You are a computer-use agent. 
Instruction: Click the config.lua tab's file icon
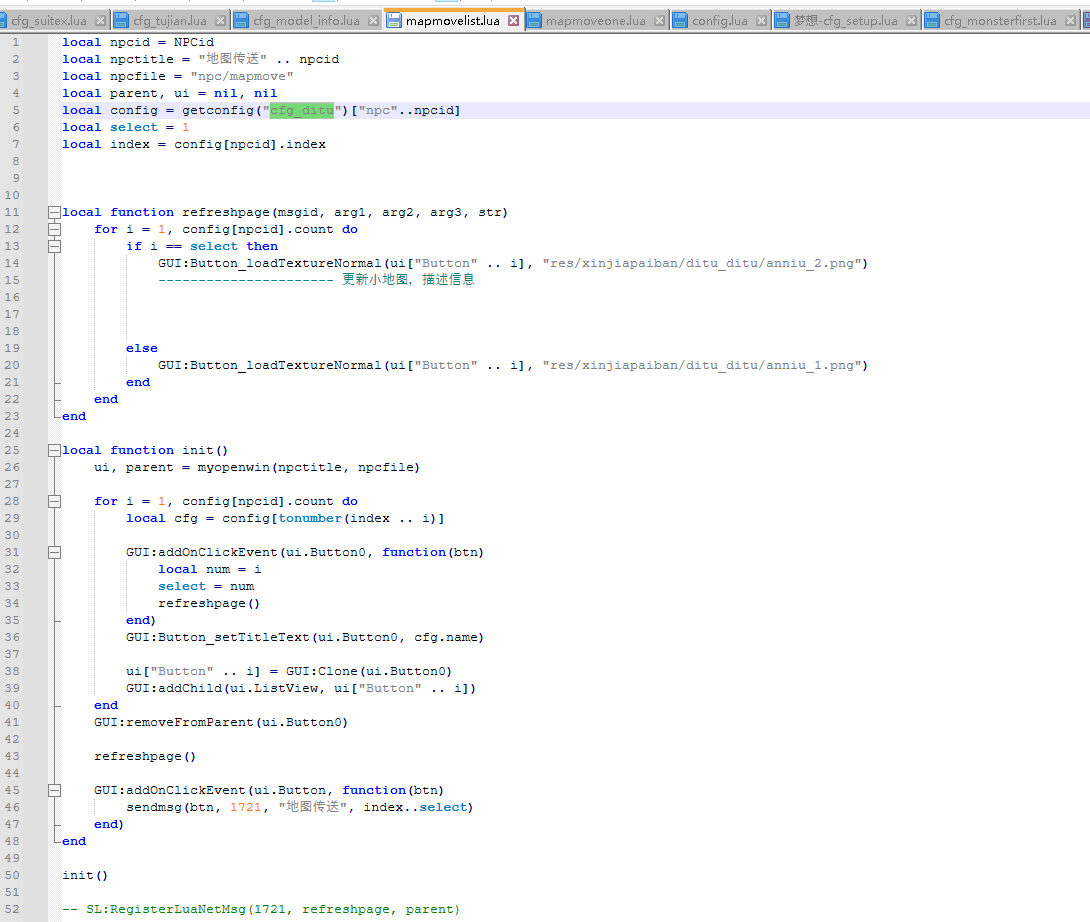click(x=680, y=21)
